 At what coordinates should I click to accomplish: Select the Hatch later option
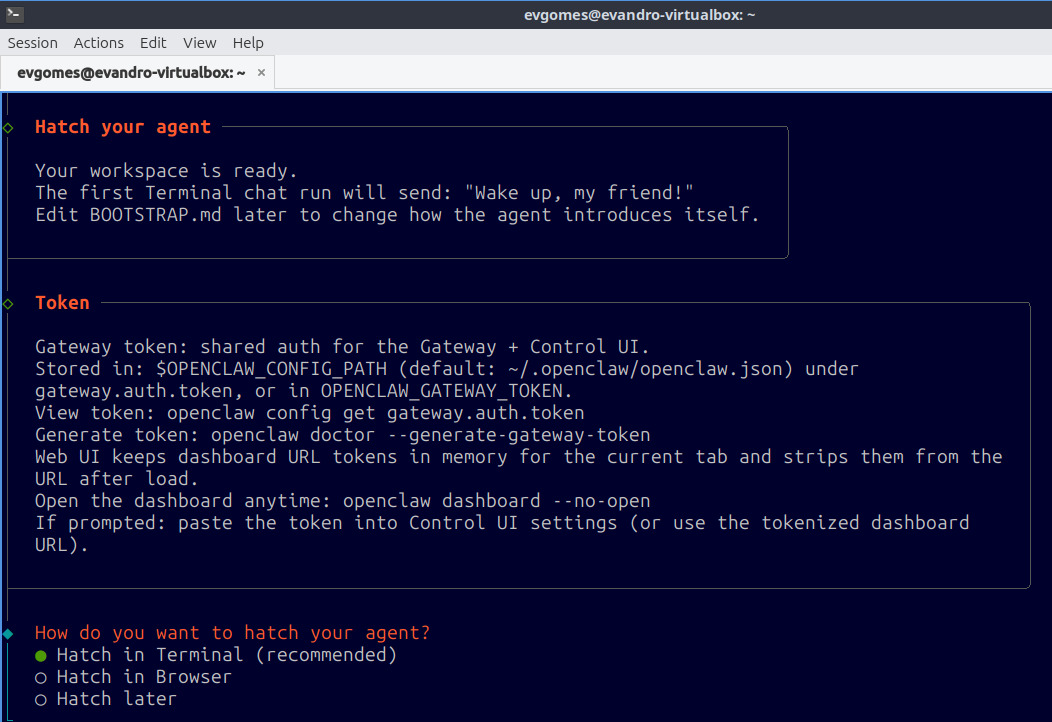tap(106, 699)
